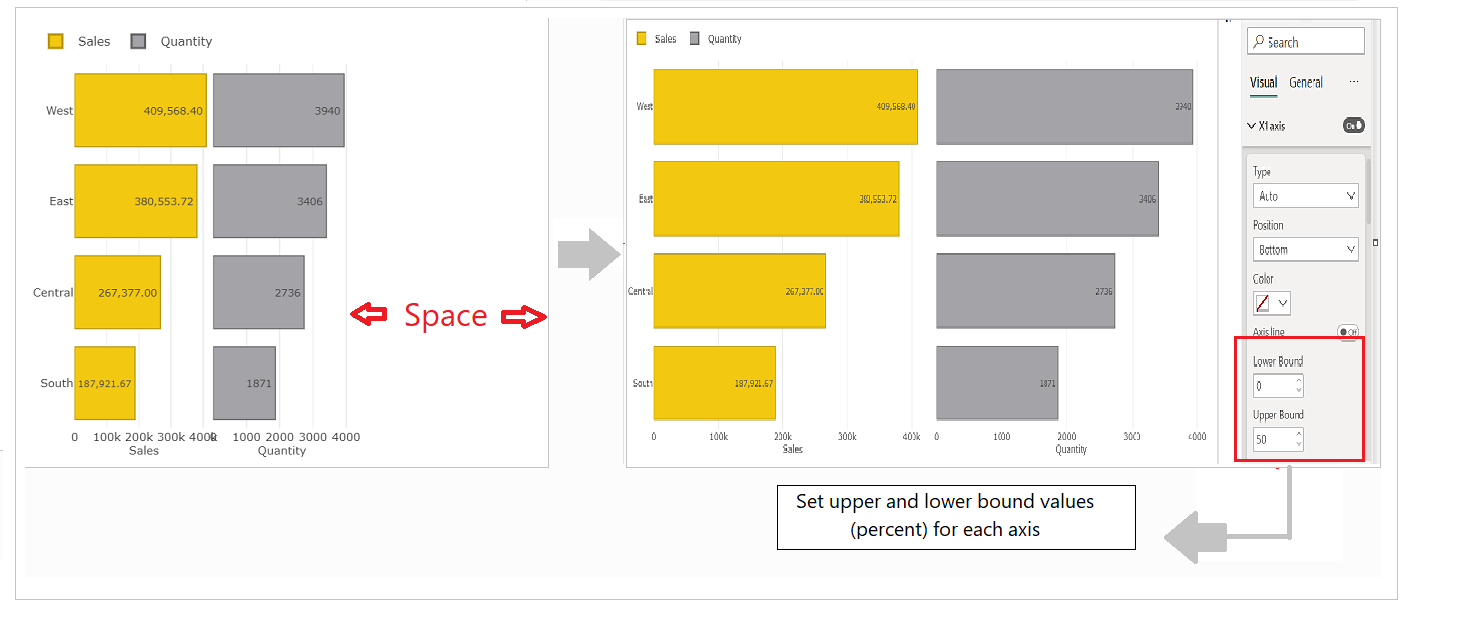Viewport: 1476px width, 634px height.
Task: Toggle the X1 axis switch off
Action: [x=1353, y=126]
